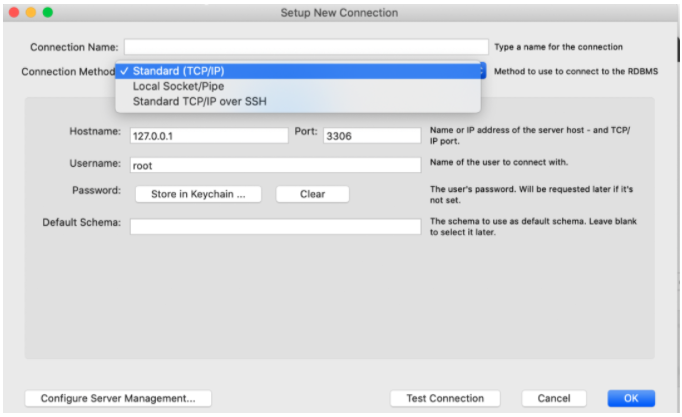Focus the Hostname field showing 127.0.0.1
Viewport: 682px width, 417px height.
click(208, 135)
